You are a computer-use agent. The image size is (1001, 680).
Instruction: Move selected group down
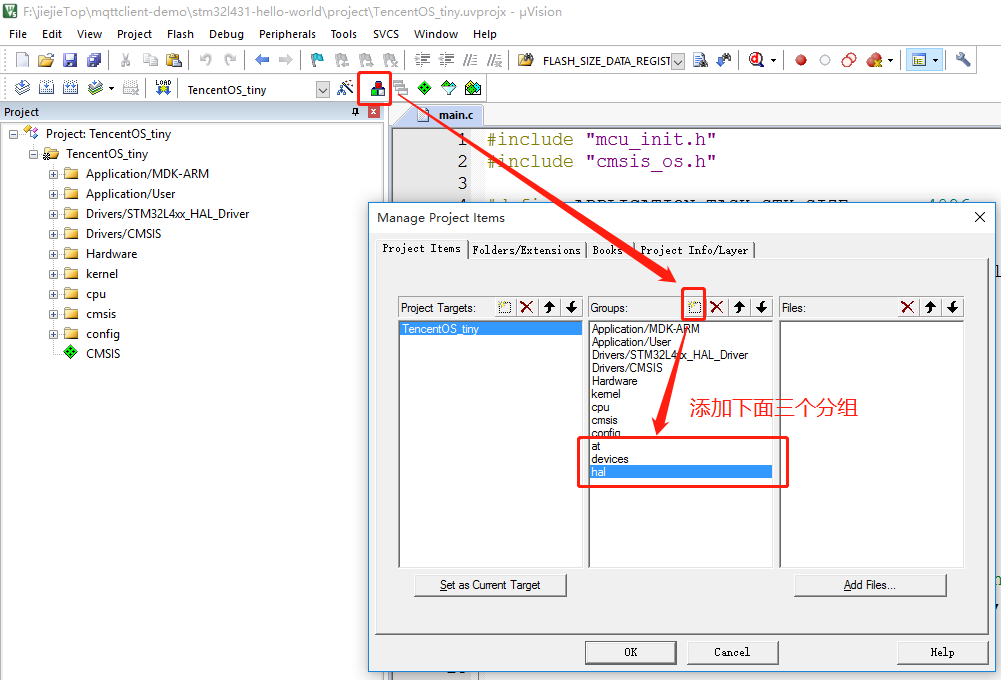pos(762,307)
